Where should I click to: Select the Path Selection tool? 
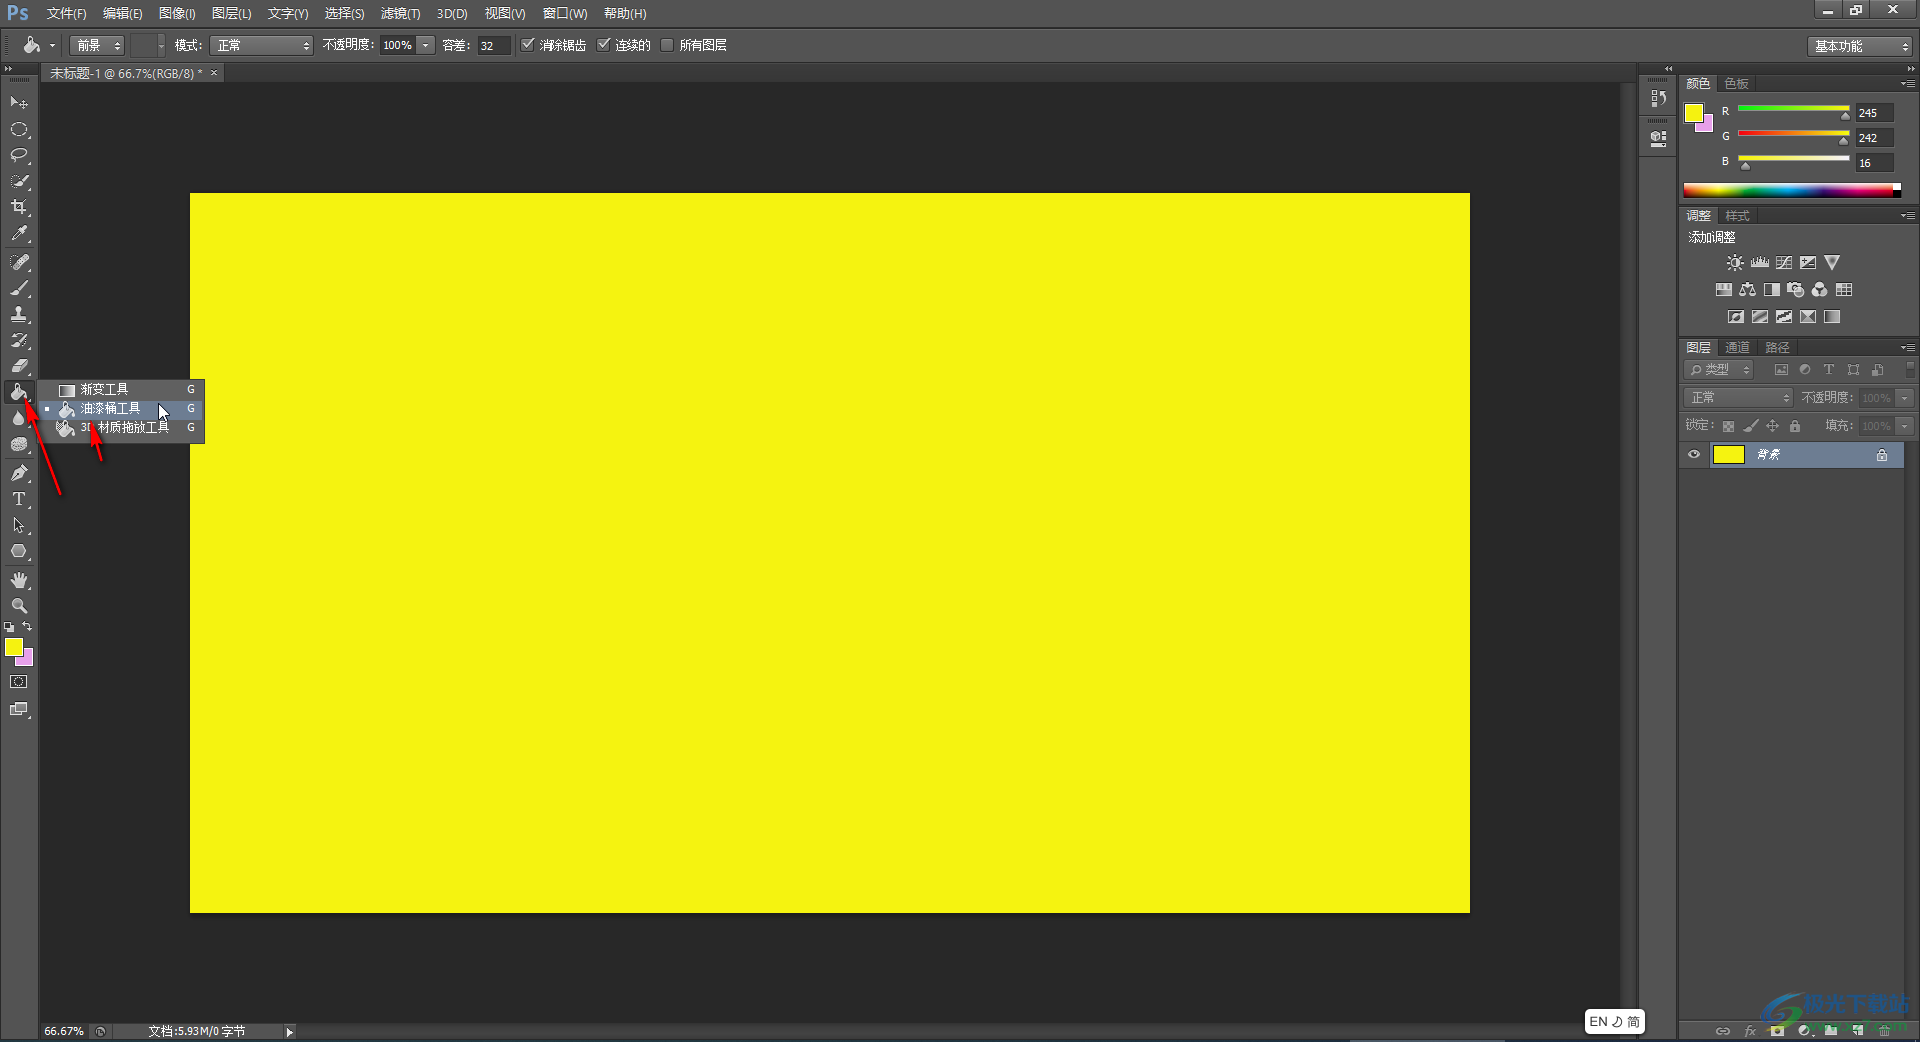[19, 525]
